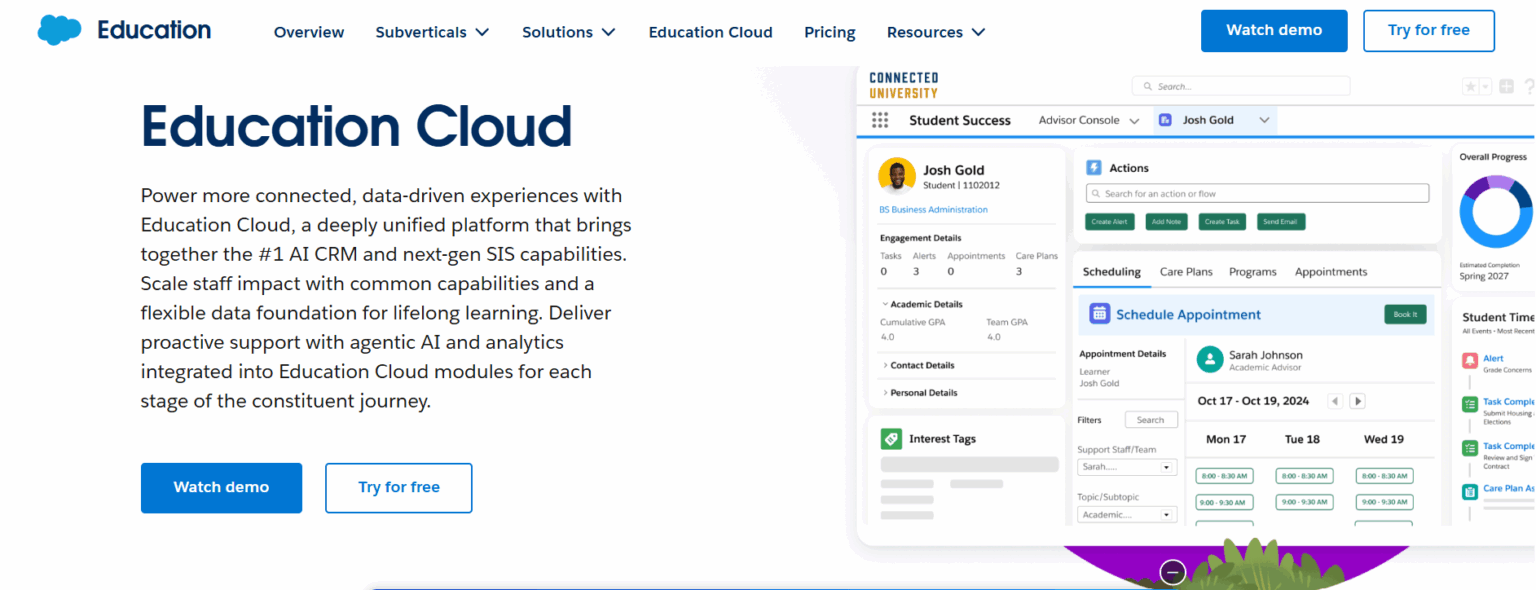Screen dimensions: 1536x590
Task: Switch to the Care Plans tab
Action: click(x=1185, y=271)
